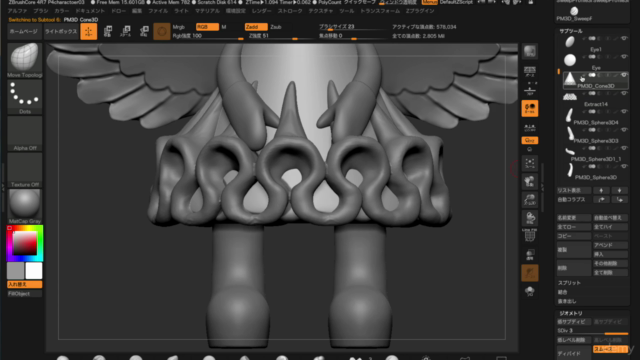The width and height of the screenshot is (640, 360).
Task: Click the ディバイド divide button
Action: coord(574,353)
